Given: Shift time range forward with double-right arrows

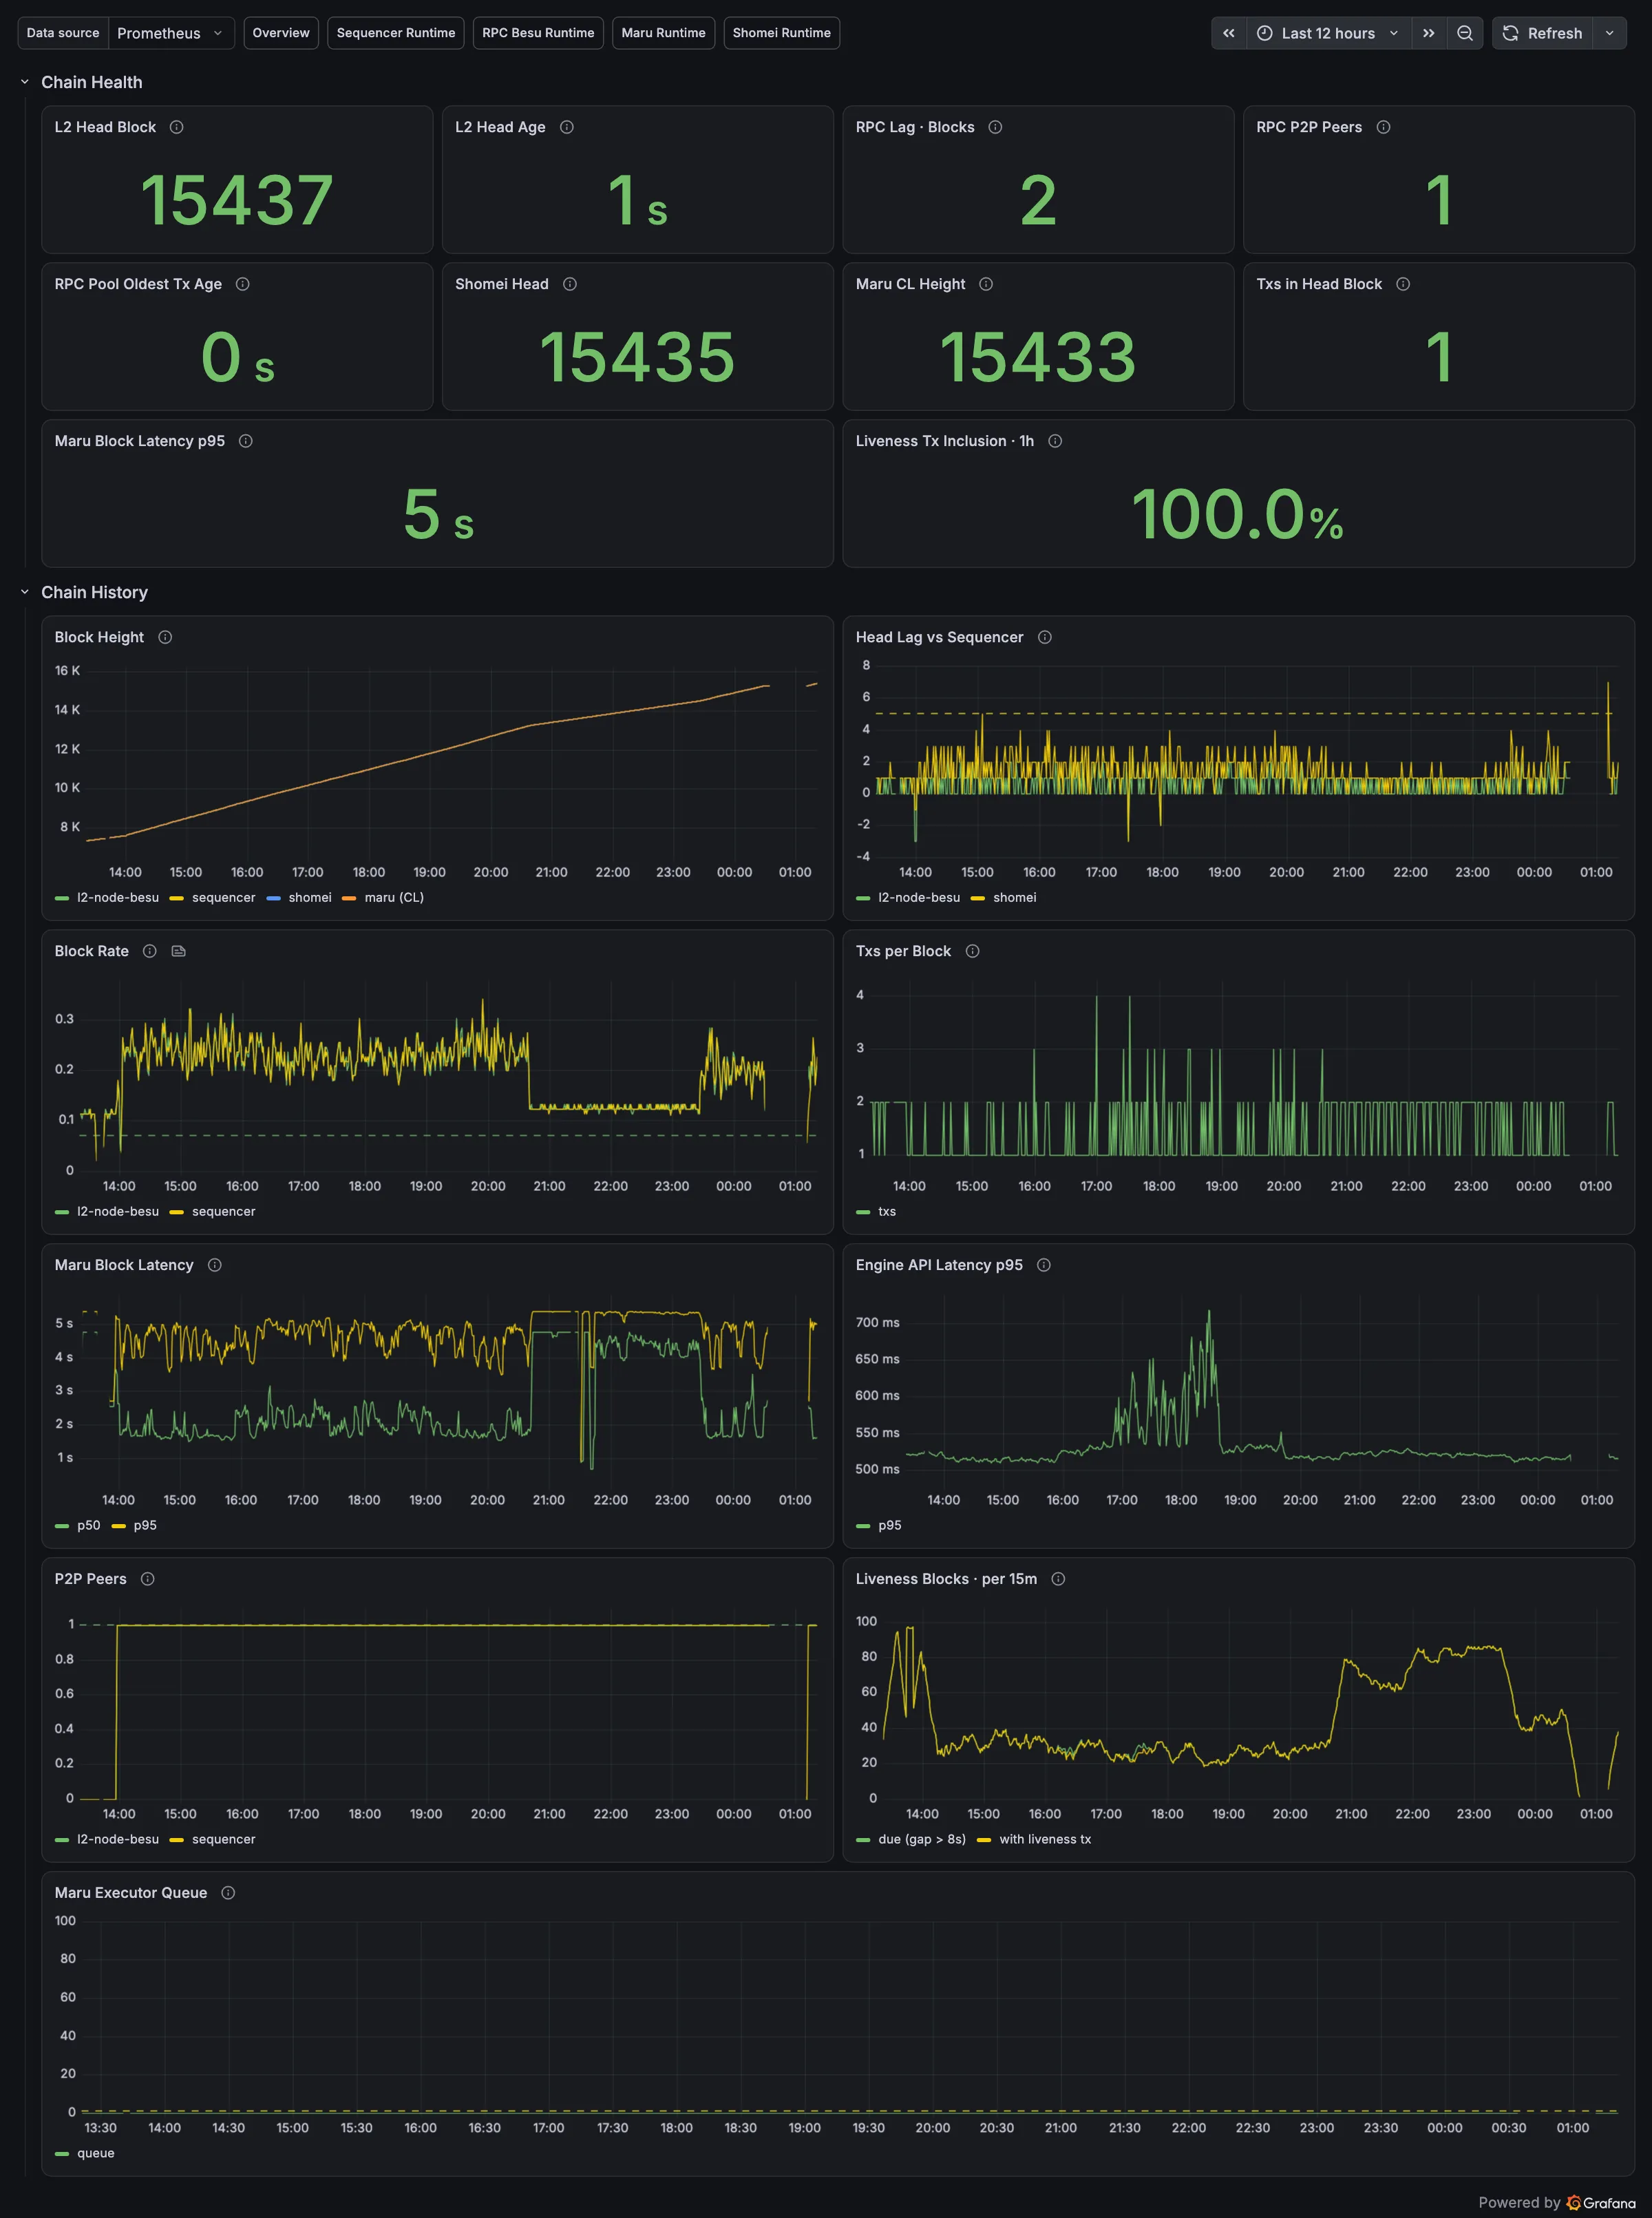Looking at the screenshot, I should (x=1429, y=33).
